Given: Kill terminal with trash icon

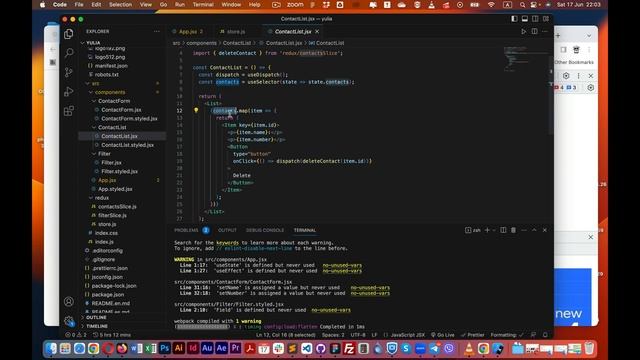Looking at the screenshot, I should (513, 230).
